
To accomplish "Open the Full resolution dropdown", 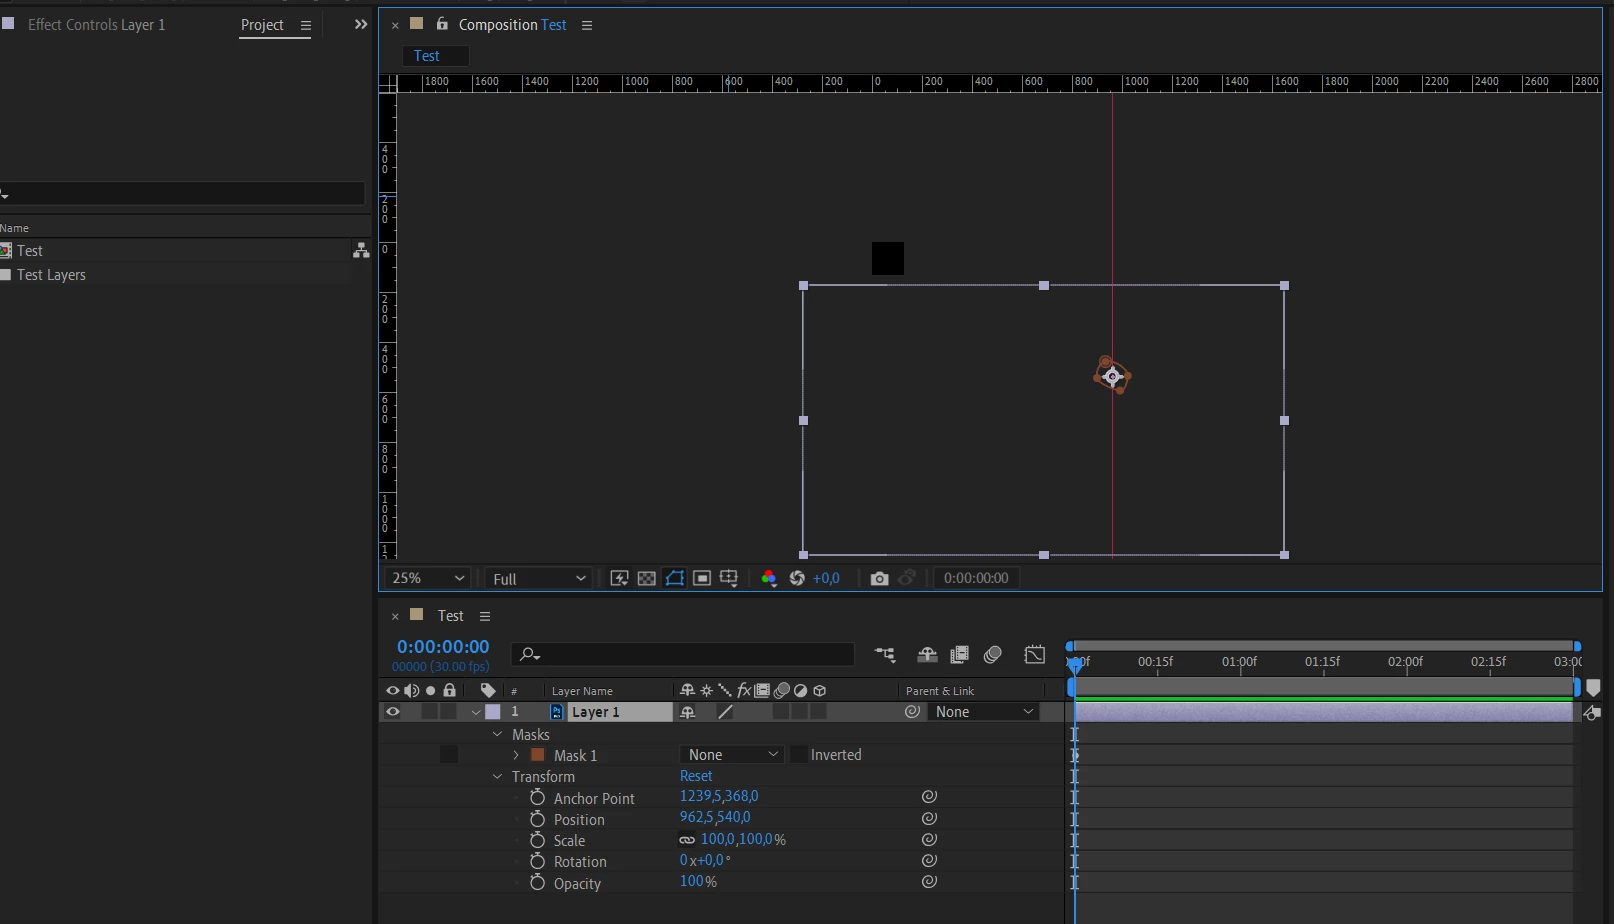I will coord(539,578).
